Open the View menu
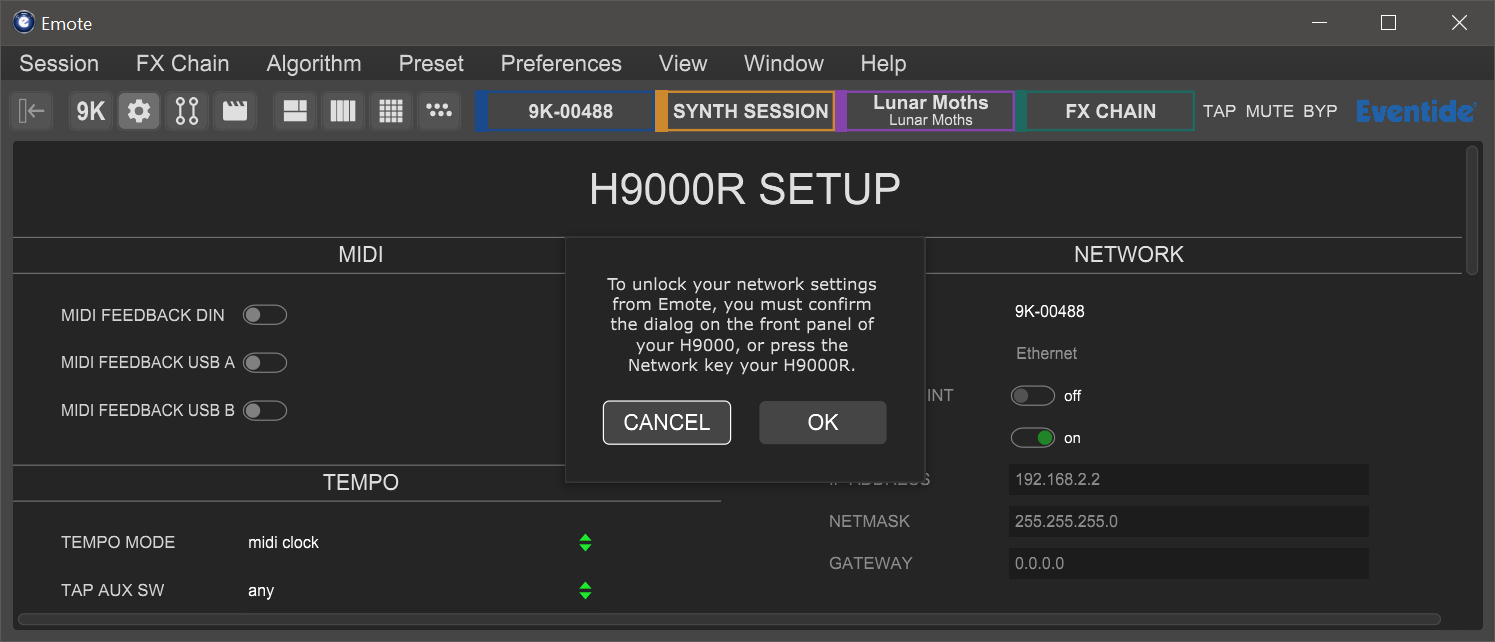Screen dimensions: 1495x642 (683, 64)
